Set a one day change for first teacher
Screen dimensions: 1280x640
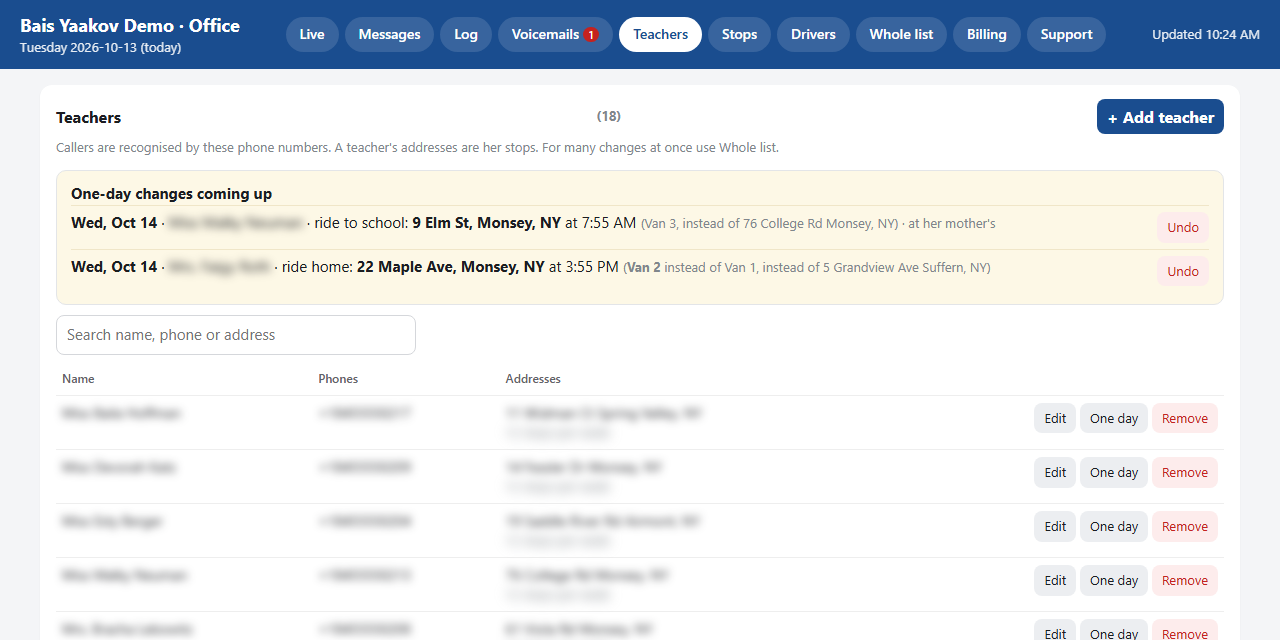(x=1114, y=419)
